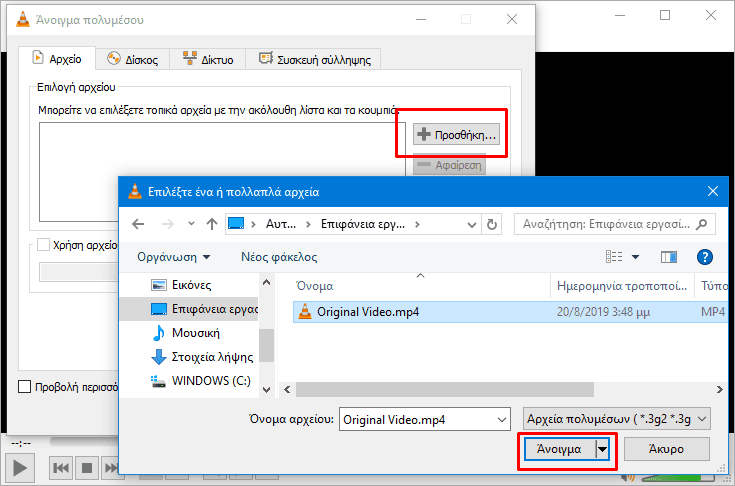The width and height of the screenshot is (735, 486).
Task: Click the VLC previous track button
Action: (61, 467)
